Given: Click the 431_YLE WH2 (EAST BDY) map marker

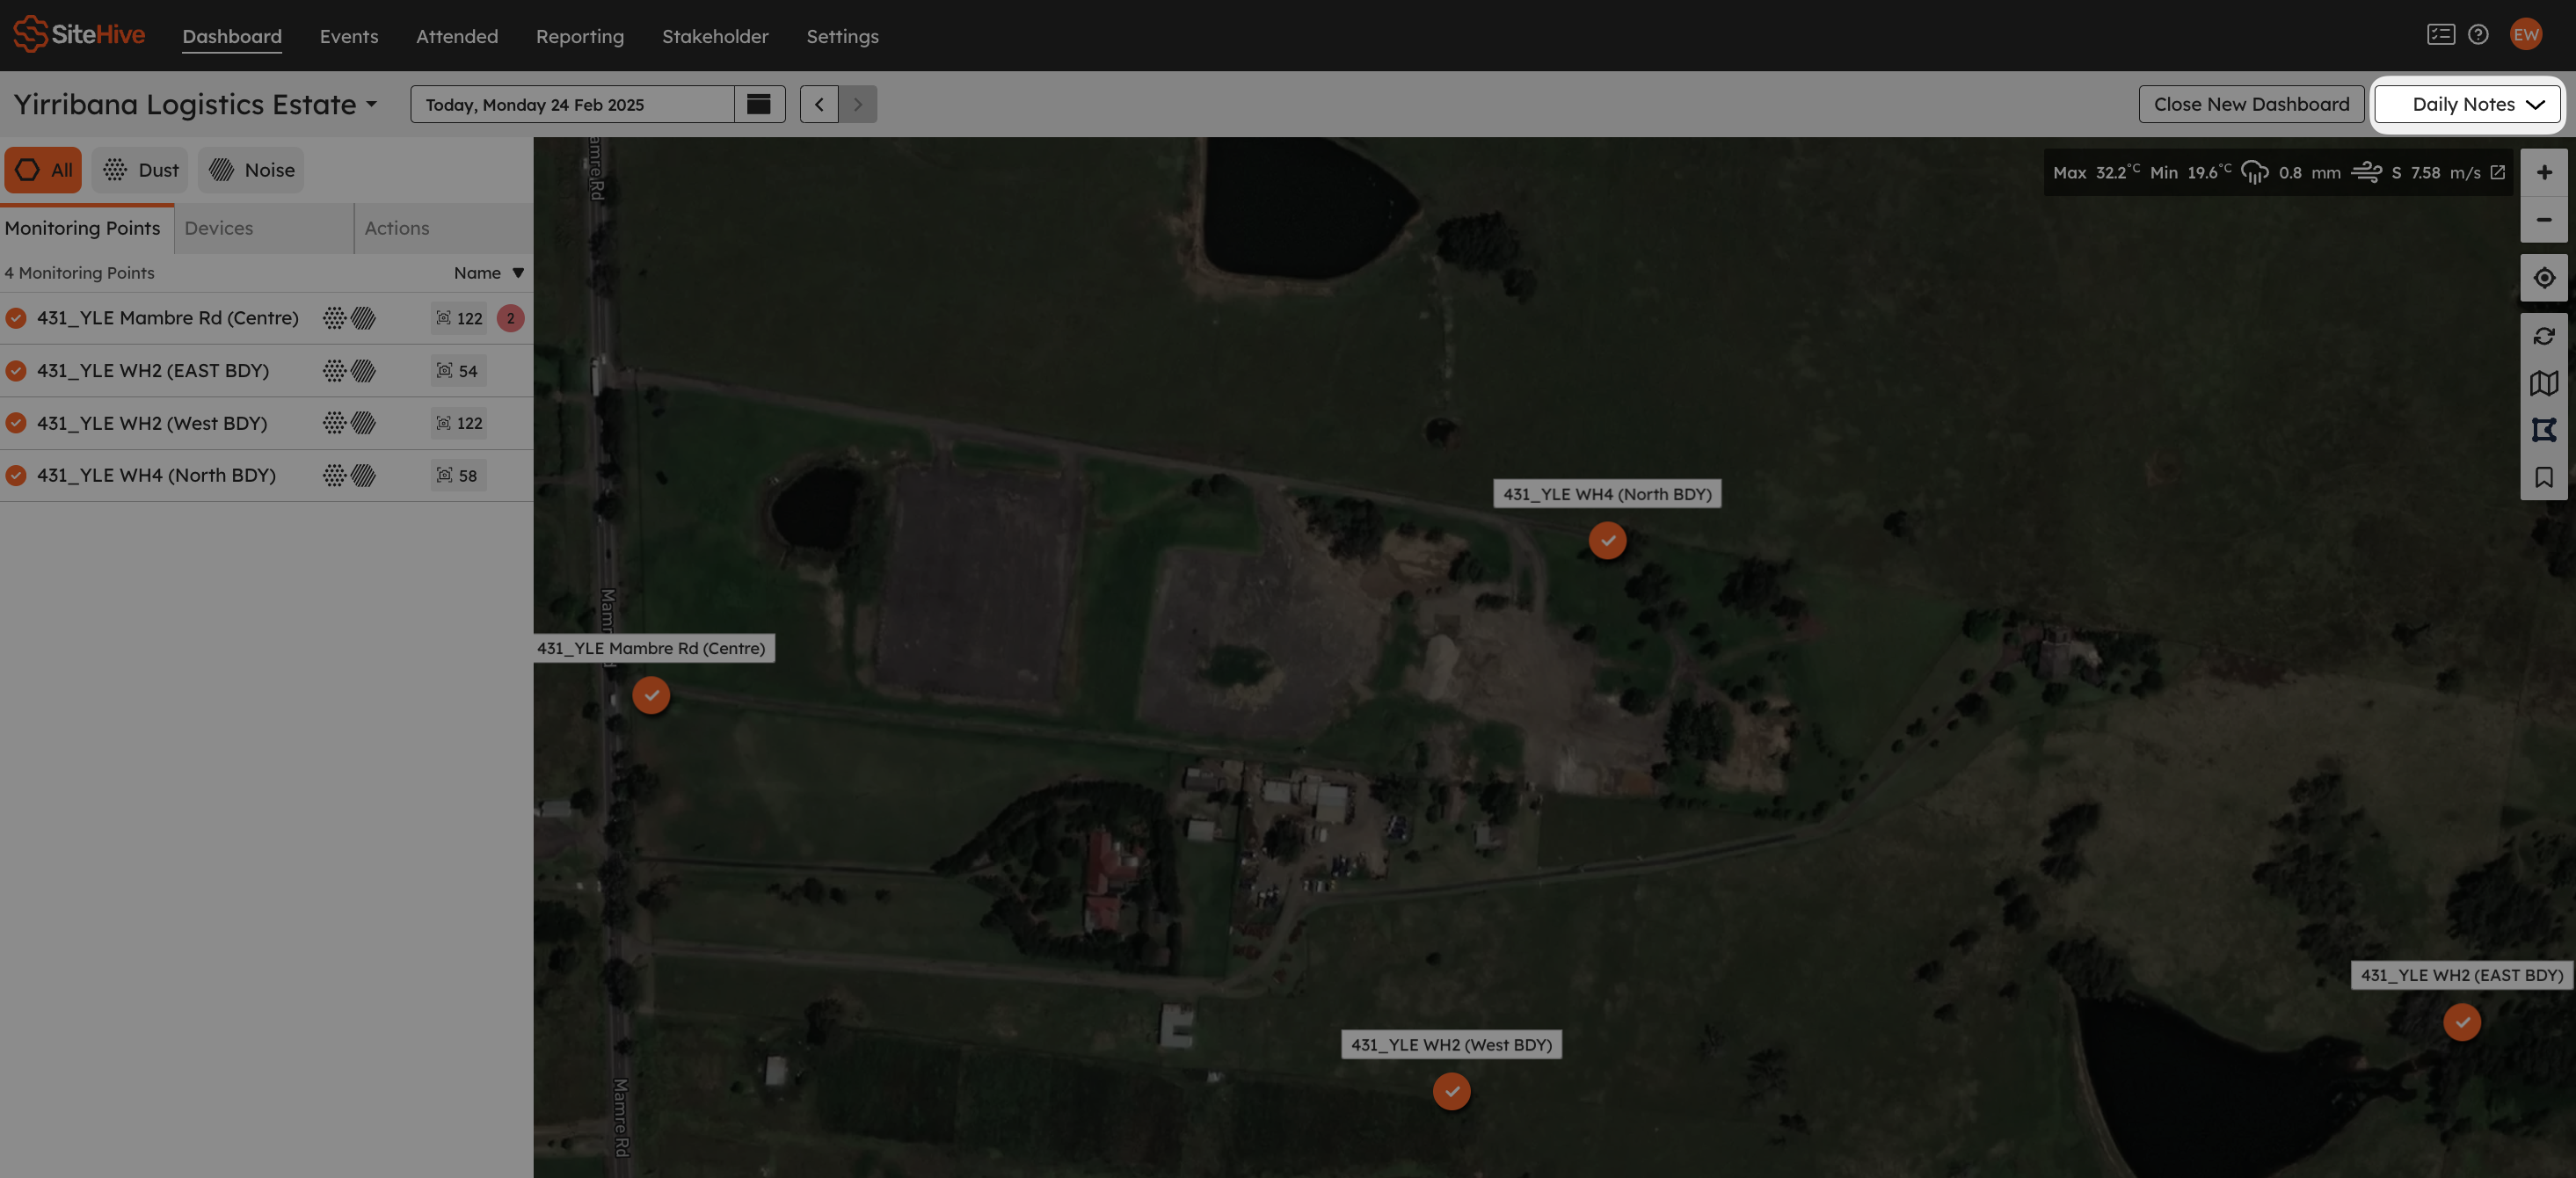Looking at the screenshot, I should [x=2462, y=1022].
